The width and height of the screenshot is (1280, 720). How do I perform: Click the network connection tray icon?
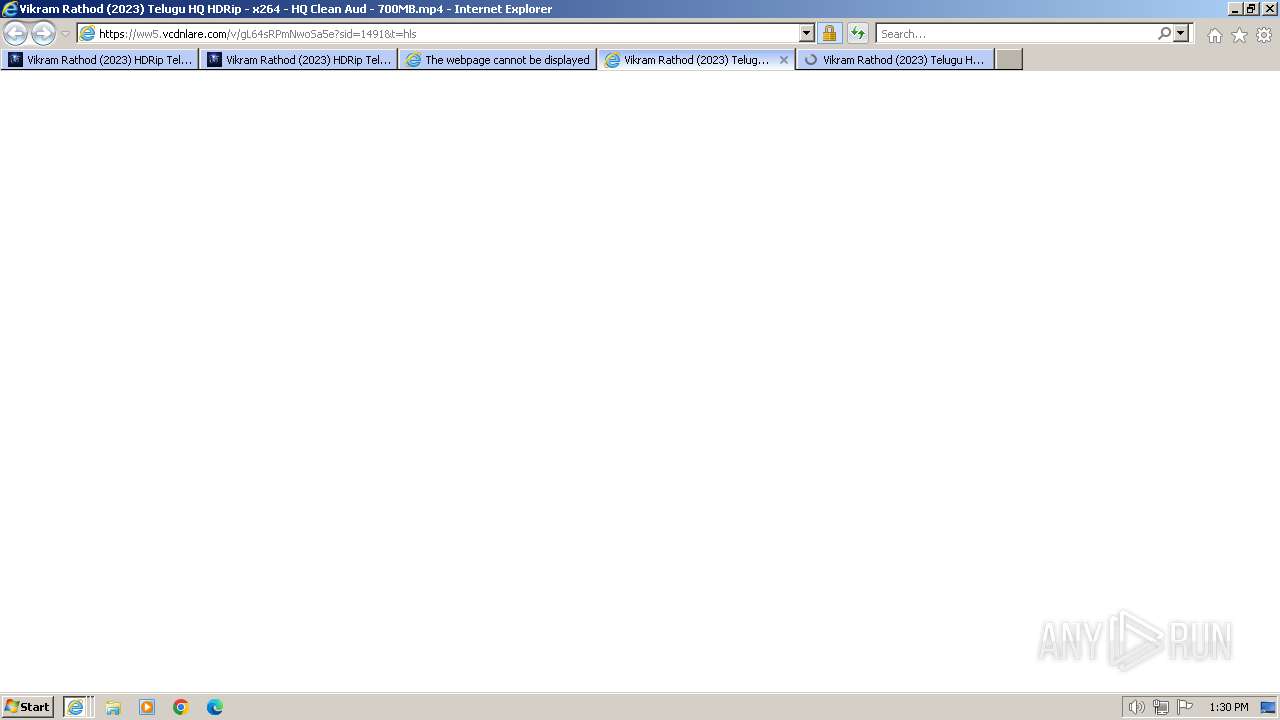1161,707
